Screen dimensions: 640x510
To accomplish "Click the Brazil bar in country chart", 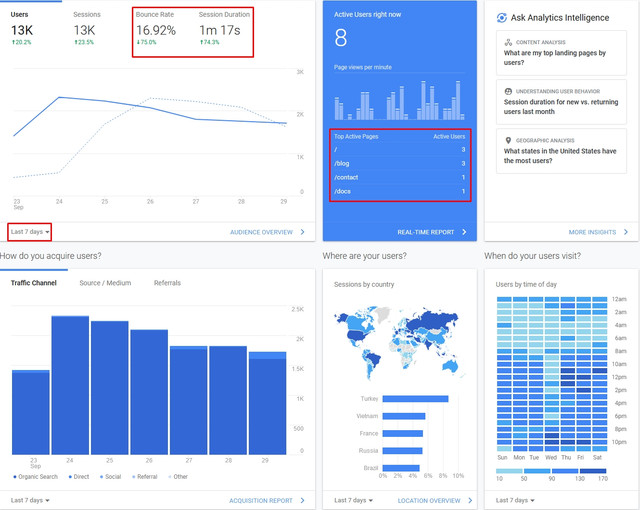I will pyautogui.click(x=401, y=468).
